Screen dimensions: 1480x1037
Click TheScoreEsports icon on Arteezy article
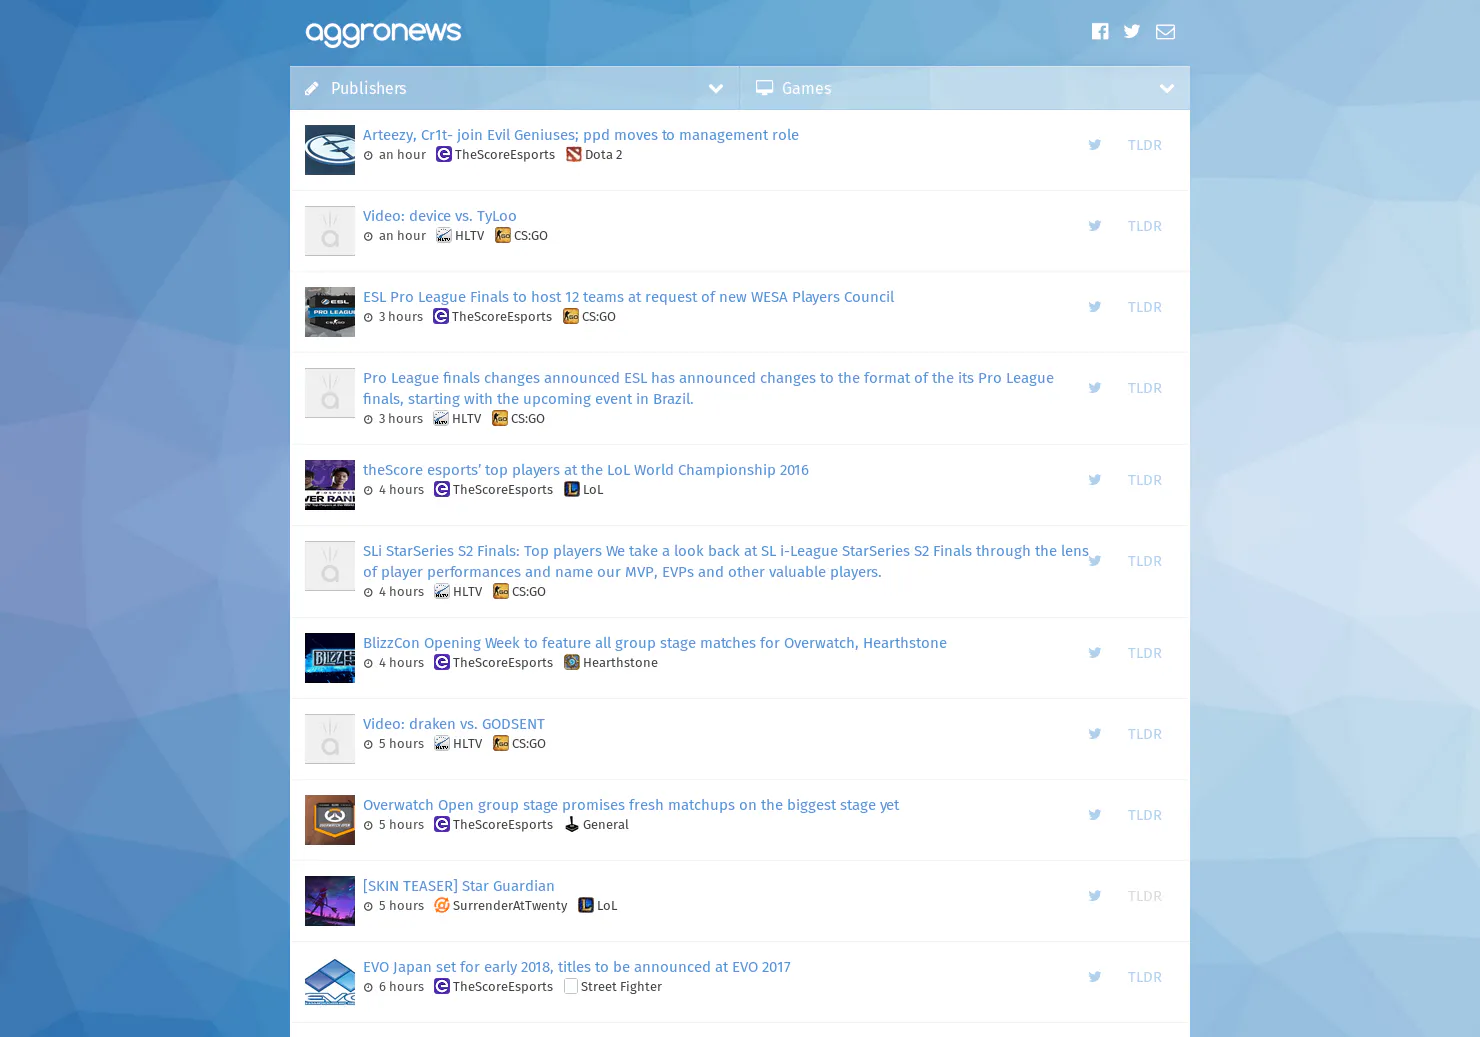coord(444,155)
